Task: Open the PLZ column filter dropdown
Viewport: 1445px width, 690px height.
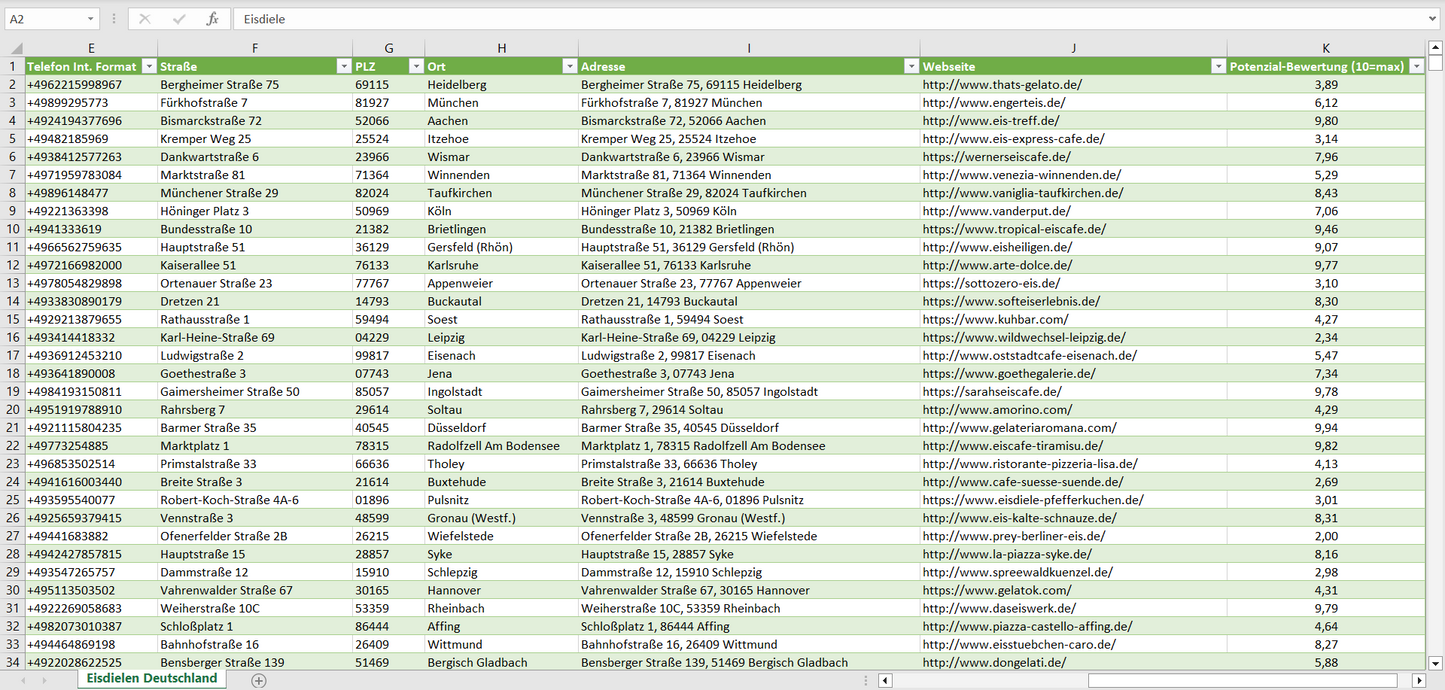Action: coord(416,66)
